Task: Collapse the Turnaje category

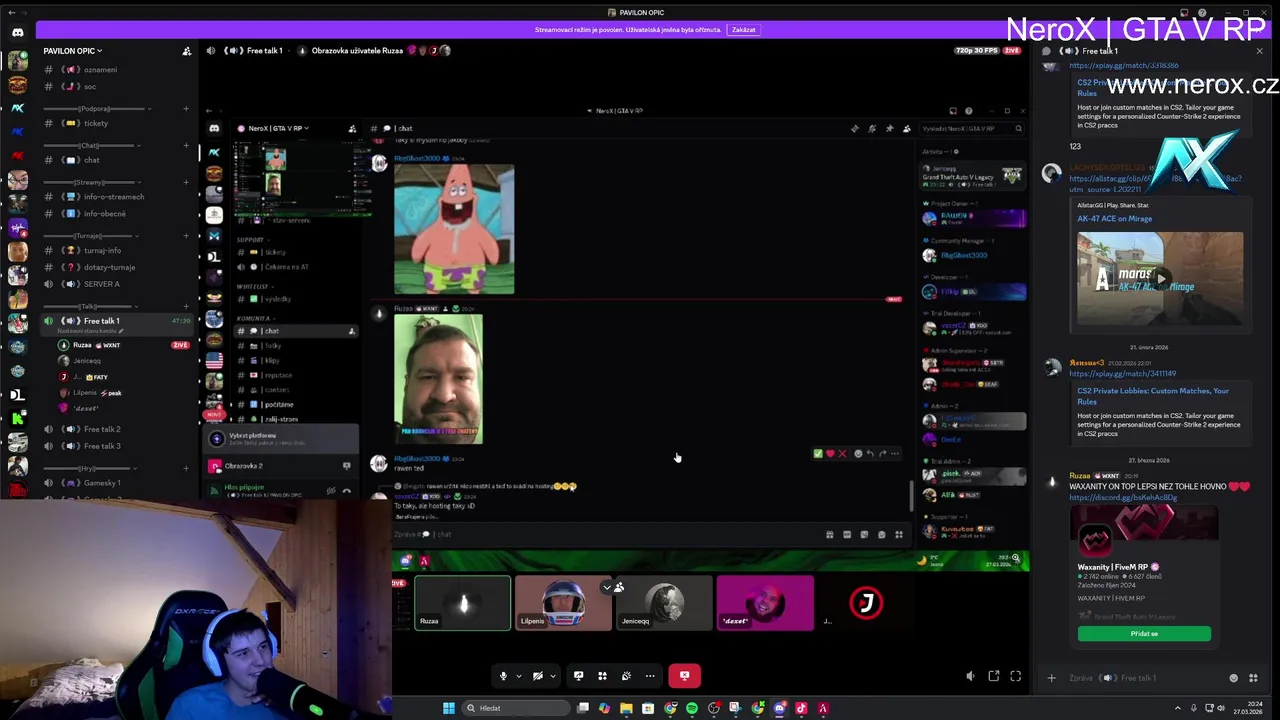Action: (89, 235)
